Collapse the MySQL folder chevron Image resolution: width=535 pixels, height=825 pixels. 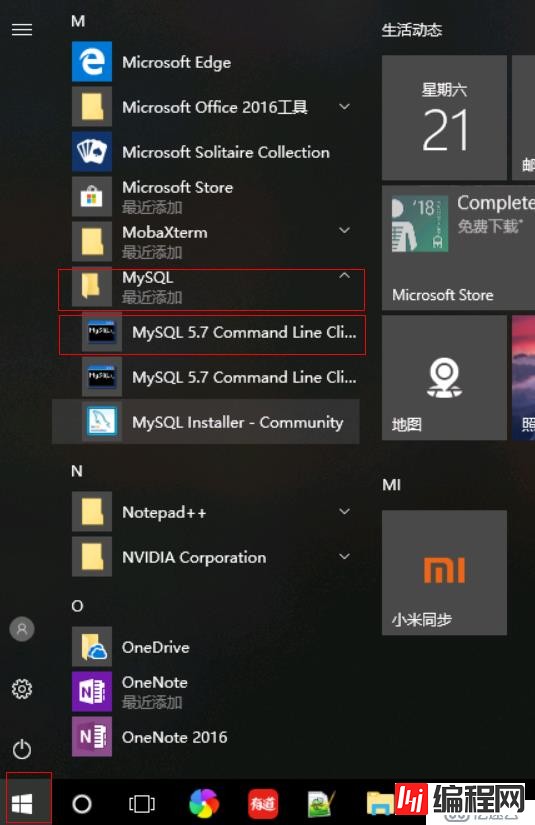tap(345, 276)
